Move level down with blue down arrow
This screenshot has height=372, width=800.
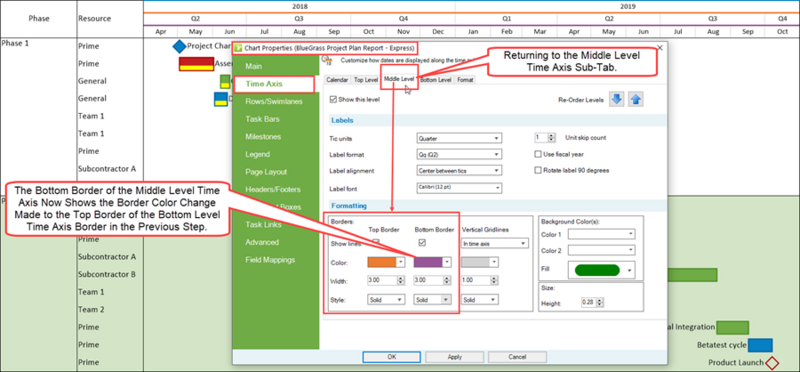coord(617,100)
